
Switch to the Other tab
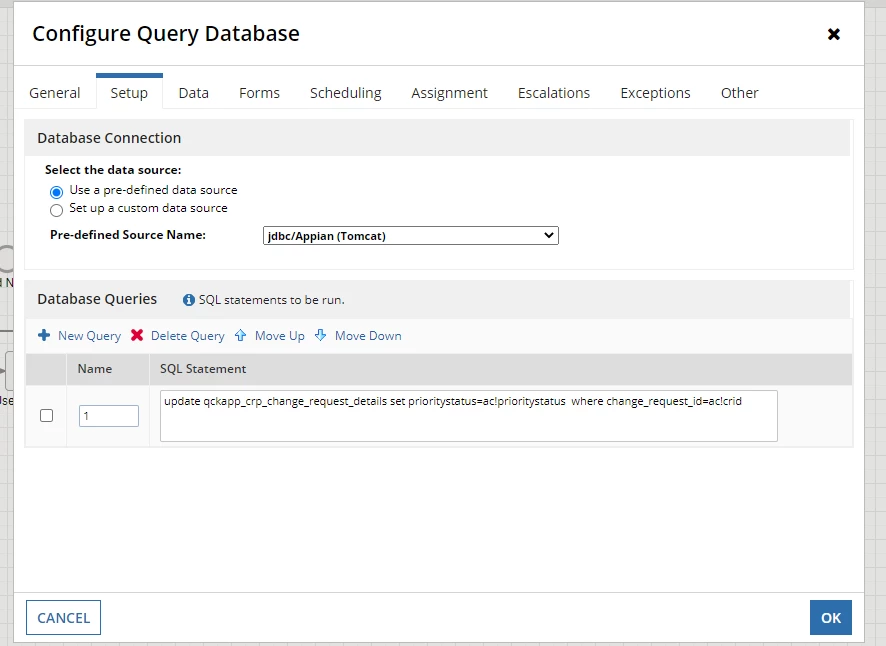point(740,93)
